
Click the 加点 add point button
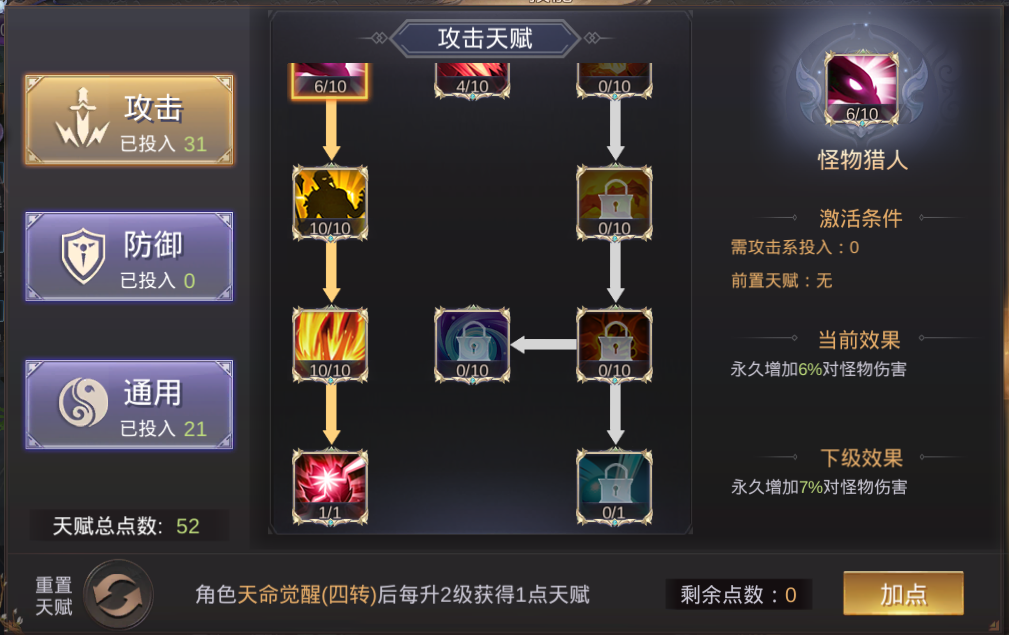coord(903,594)
